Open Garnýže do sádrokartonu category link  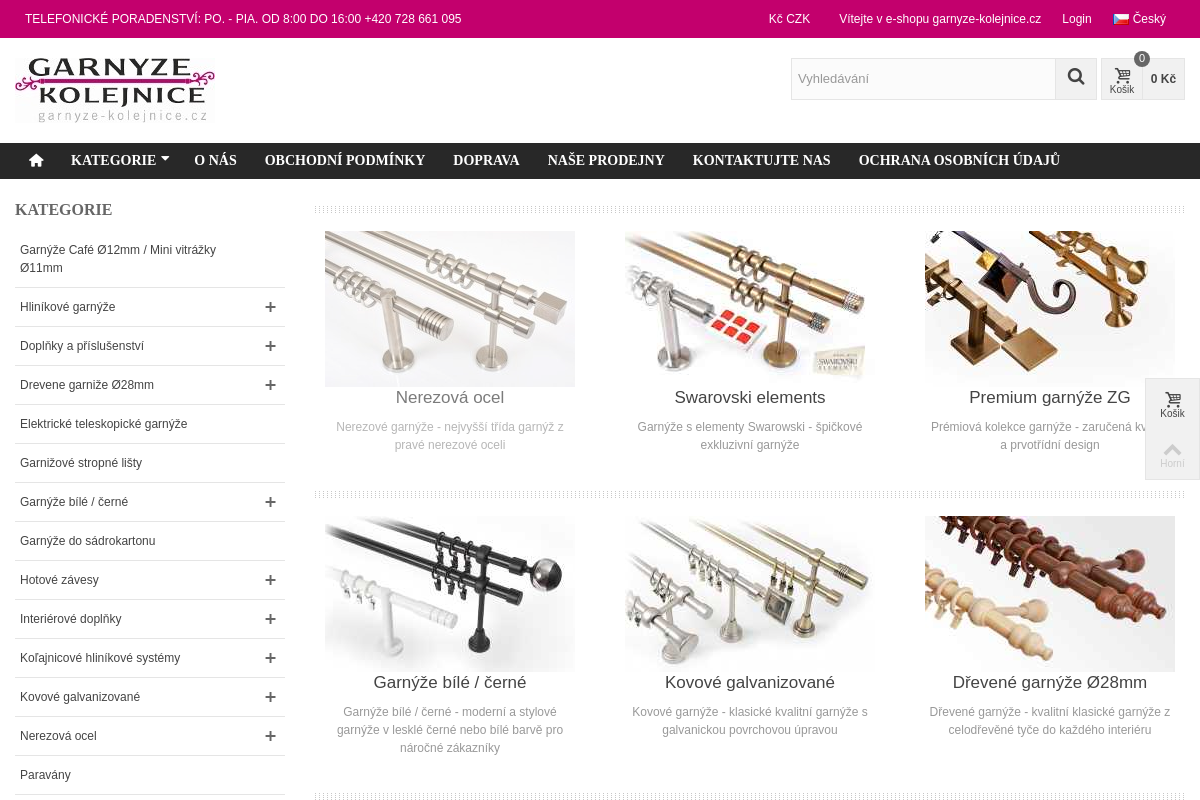click(x=88, y=541)
